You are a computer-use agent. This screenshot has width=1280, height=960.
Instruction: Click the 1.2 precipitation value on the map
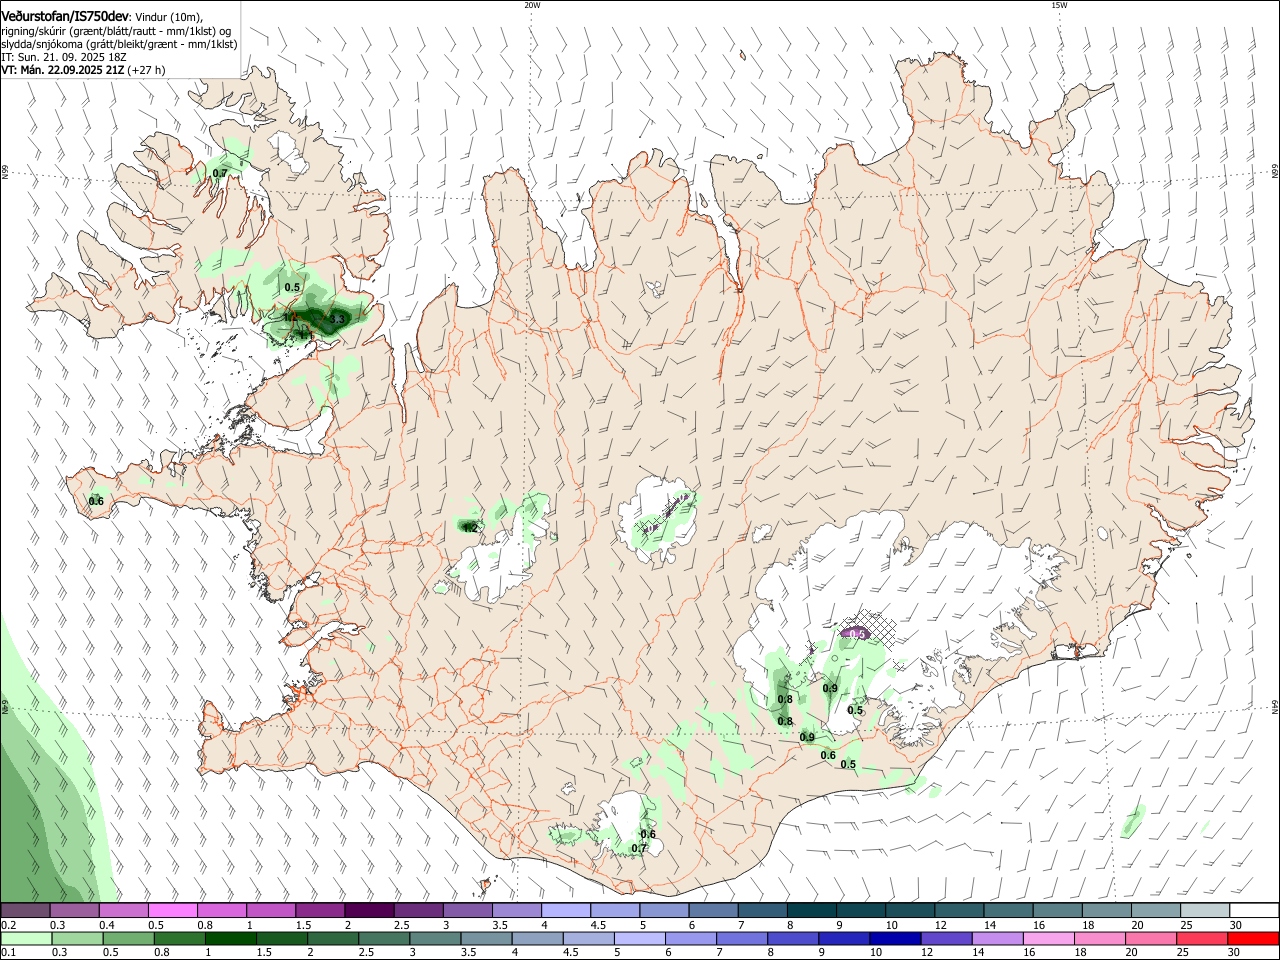[x=469, y=528]
